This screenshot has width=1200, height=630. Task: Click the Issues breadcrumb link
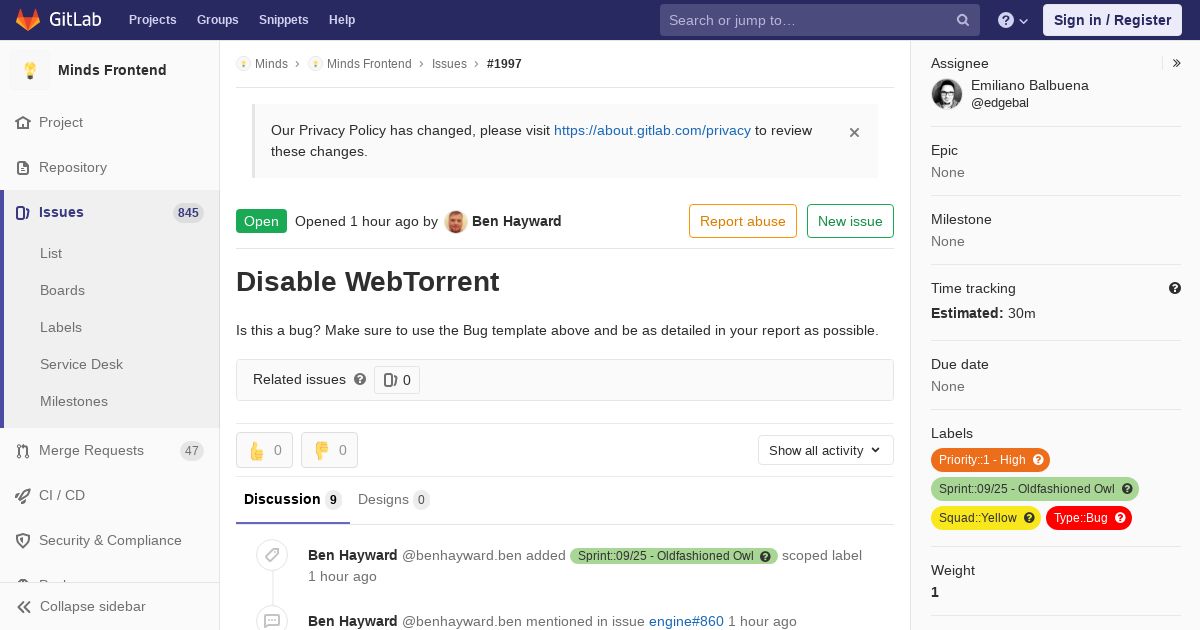click(449, 63)
